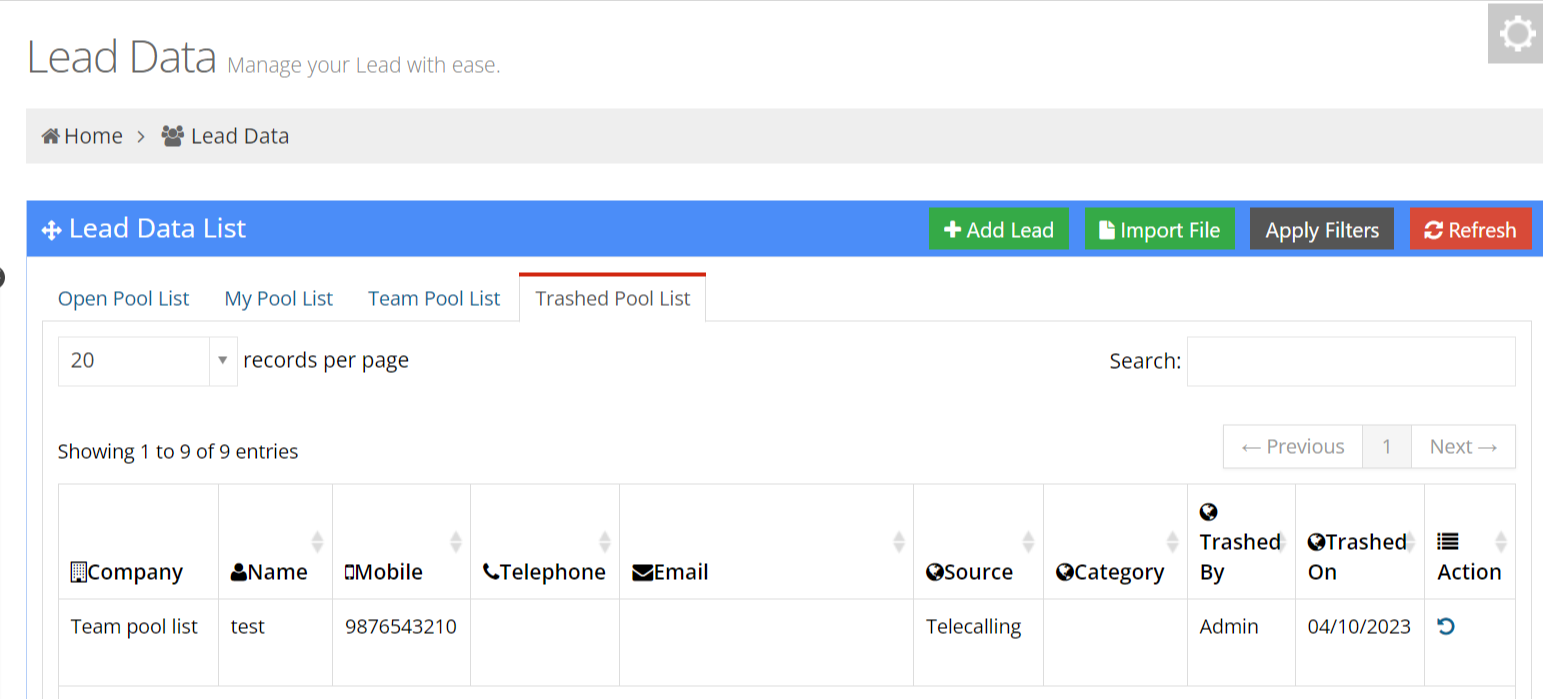
Task: Restore the trashed lead via undo icon
Action: click(x=1445, y=627)
